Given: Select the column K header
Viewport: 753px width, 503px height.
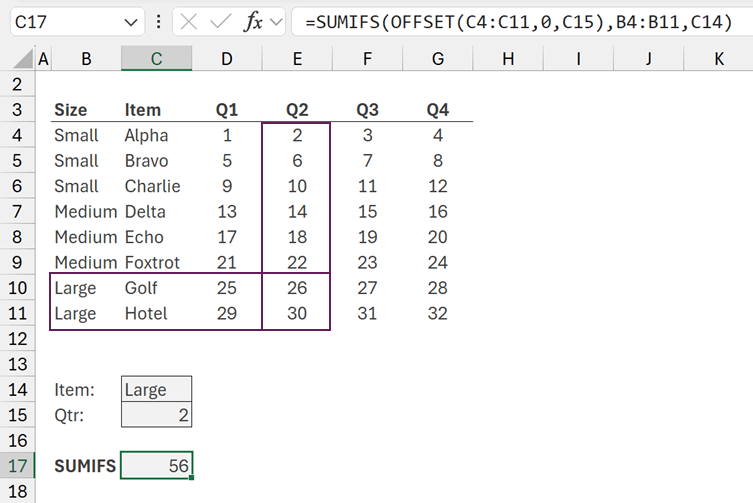Looking at the screenshot, I should pos(719,60).
